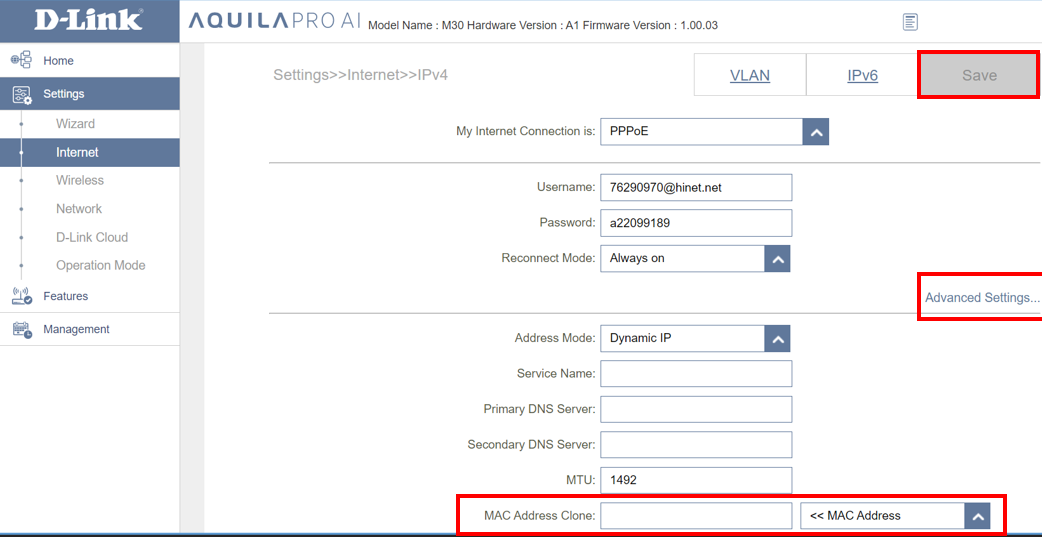
Task: Click the Settings gear icon in sidebar
Action: click(x=21, y=94)
